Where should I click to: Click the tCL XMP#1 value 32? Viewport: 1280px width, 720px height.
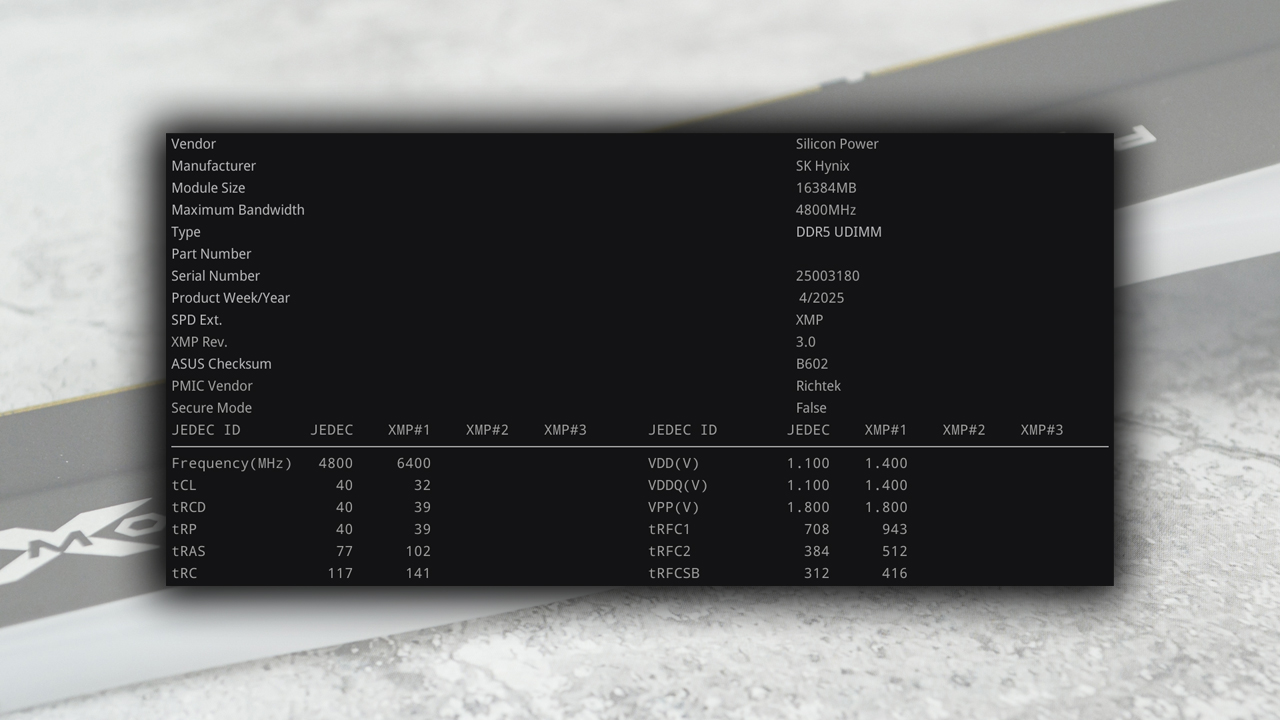pos(422,485)
